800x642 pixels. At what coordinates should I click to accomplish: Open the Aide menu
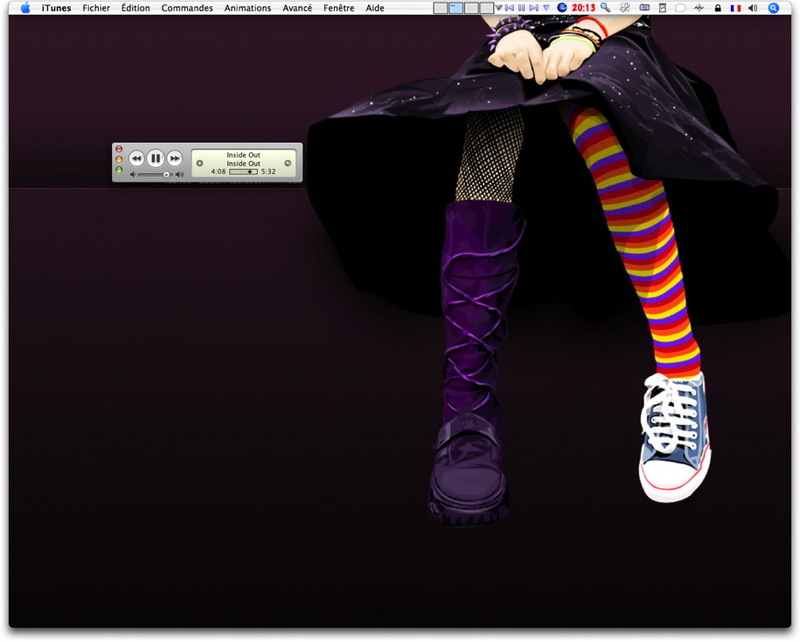[x=374, y=8]
